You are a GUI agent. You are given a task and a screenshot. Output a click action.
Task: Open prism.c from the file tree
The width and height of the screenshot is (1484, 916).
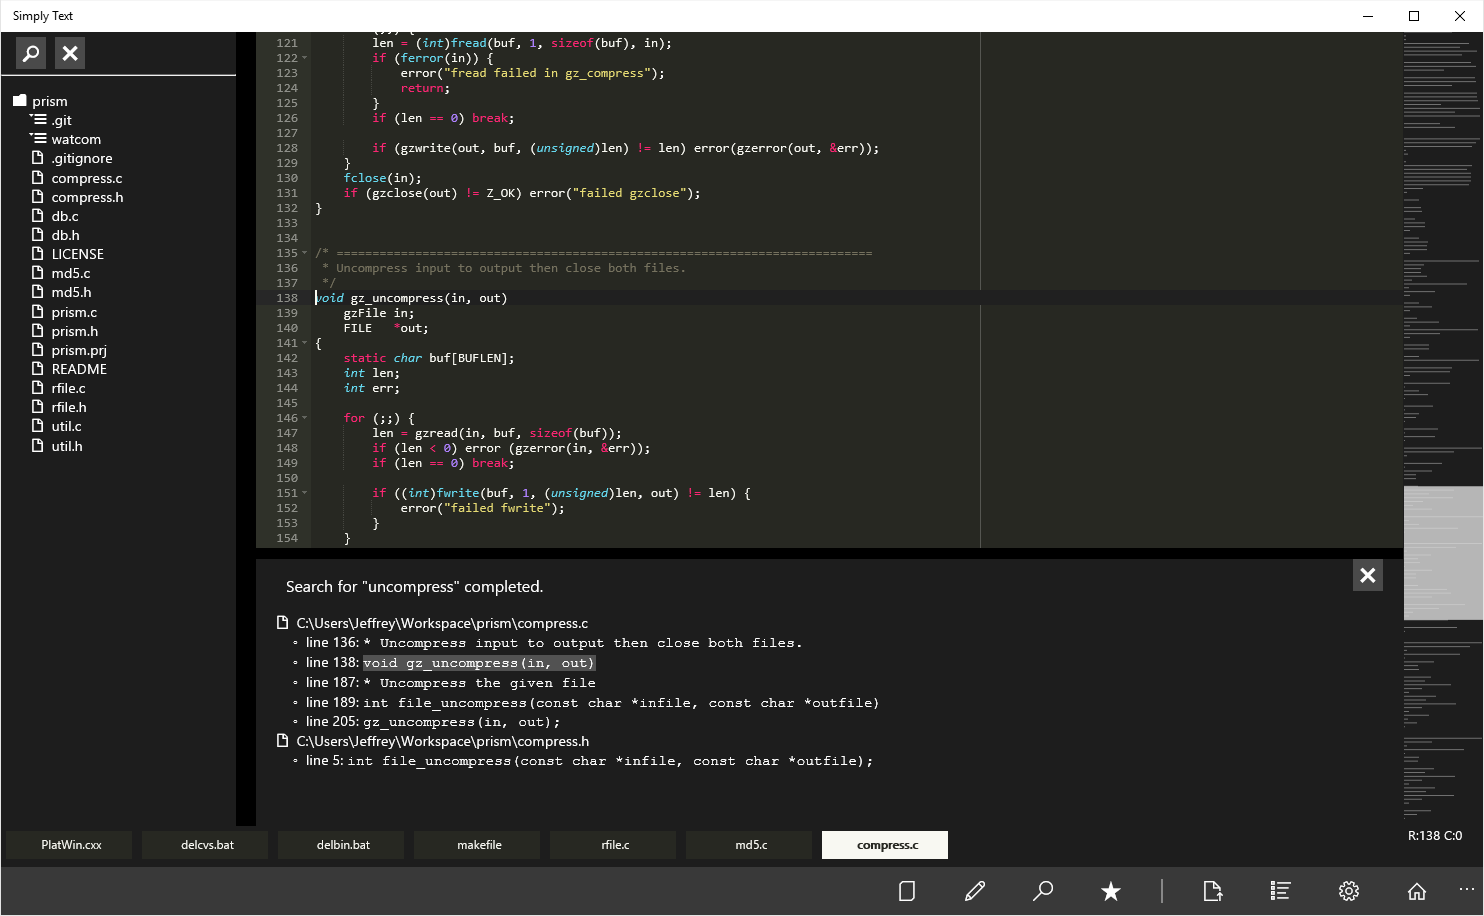[74, 312]
